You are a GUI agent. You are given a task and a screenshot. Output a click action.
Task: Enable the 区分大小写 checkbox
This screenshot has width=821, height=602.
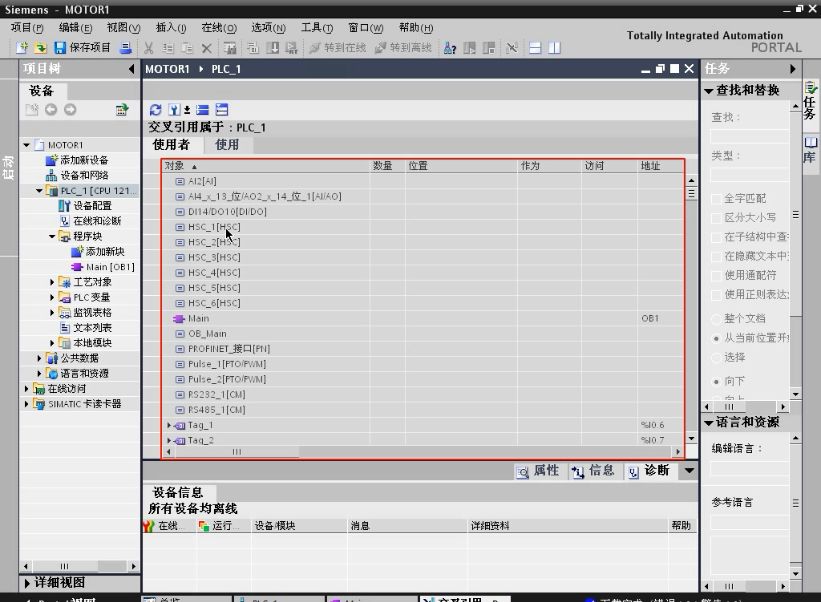click(x=717, y=218)
